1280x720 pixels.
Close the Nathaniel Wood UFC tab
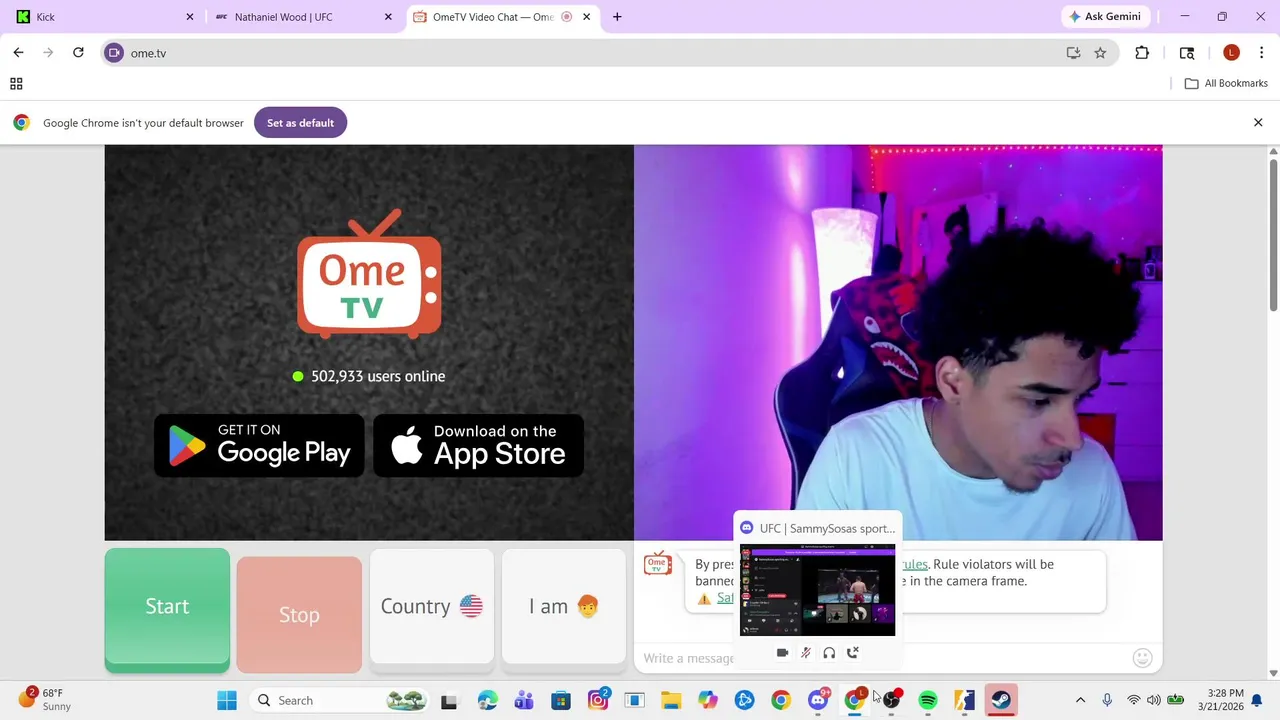point(388,17)
